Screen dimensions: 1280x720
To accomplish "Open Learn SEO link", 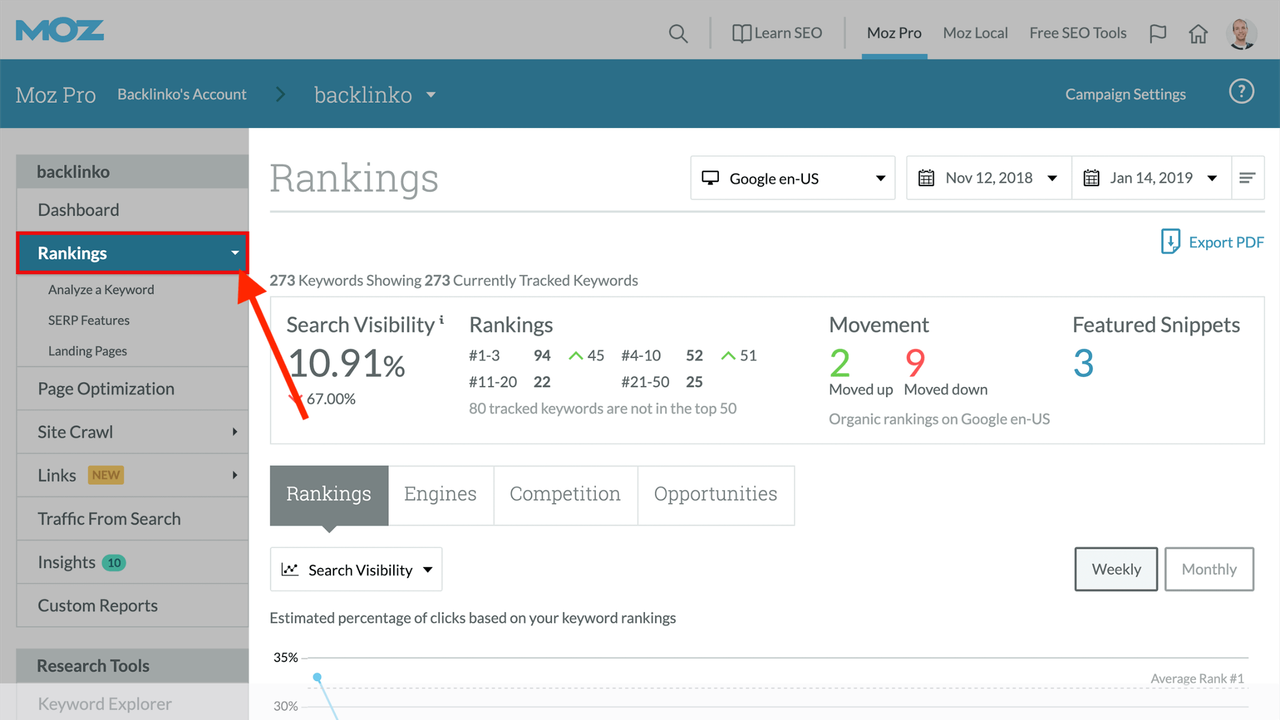I will [777, 33].
